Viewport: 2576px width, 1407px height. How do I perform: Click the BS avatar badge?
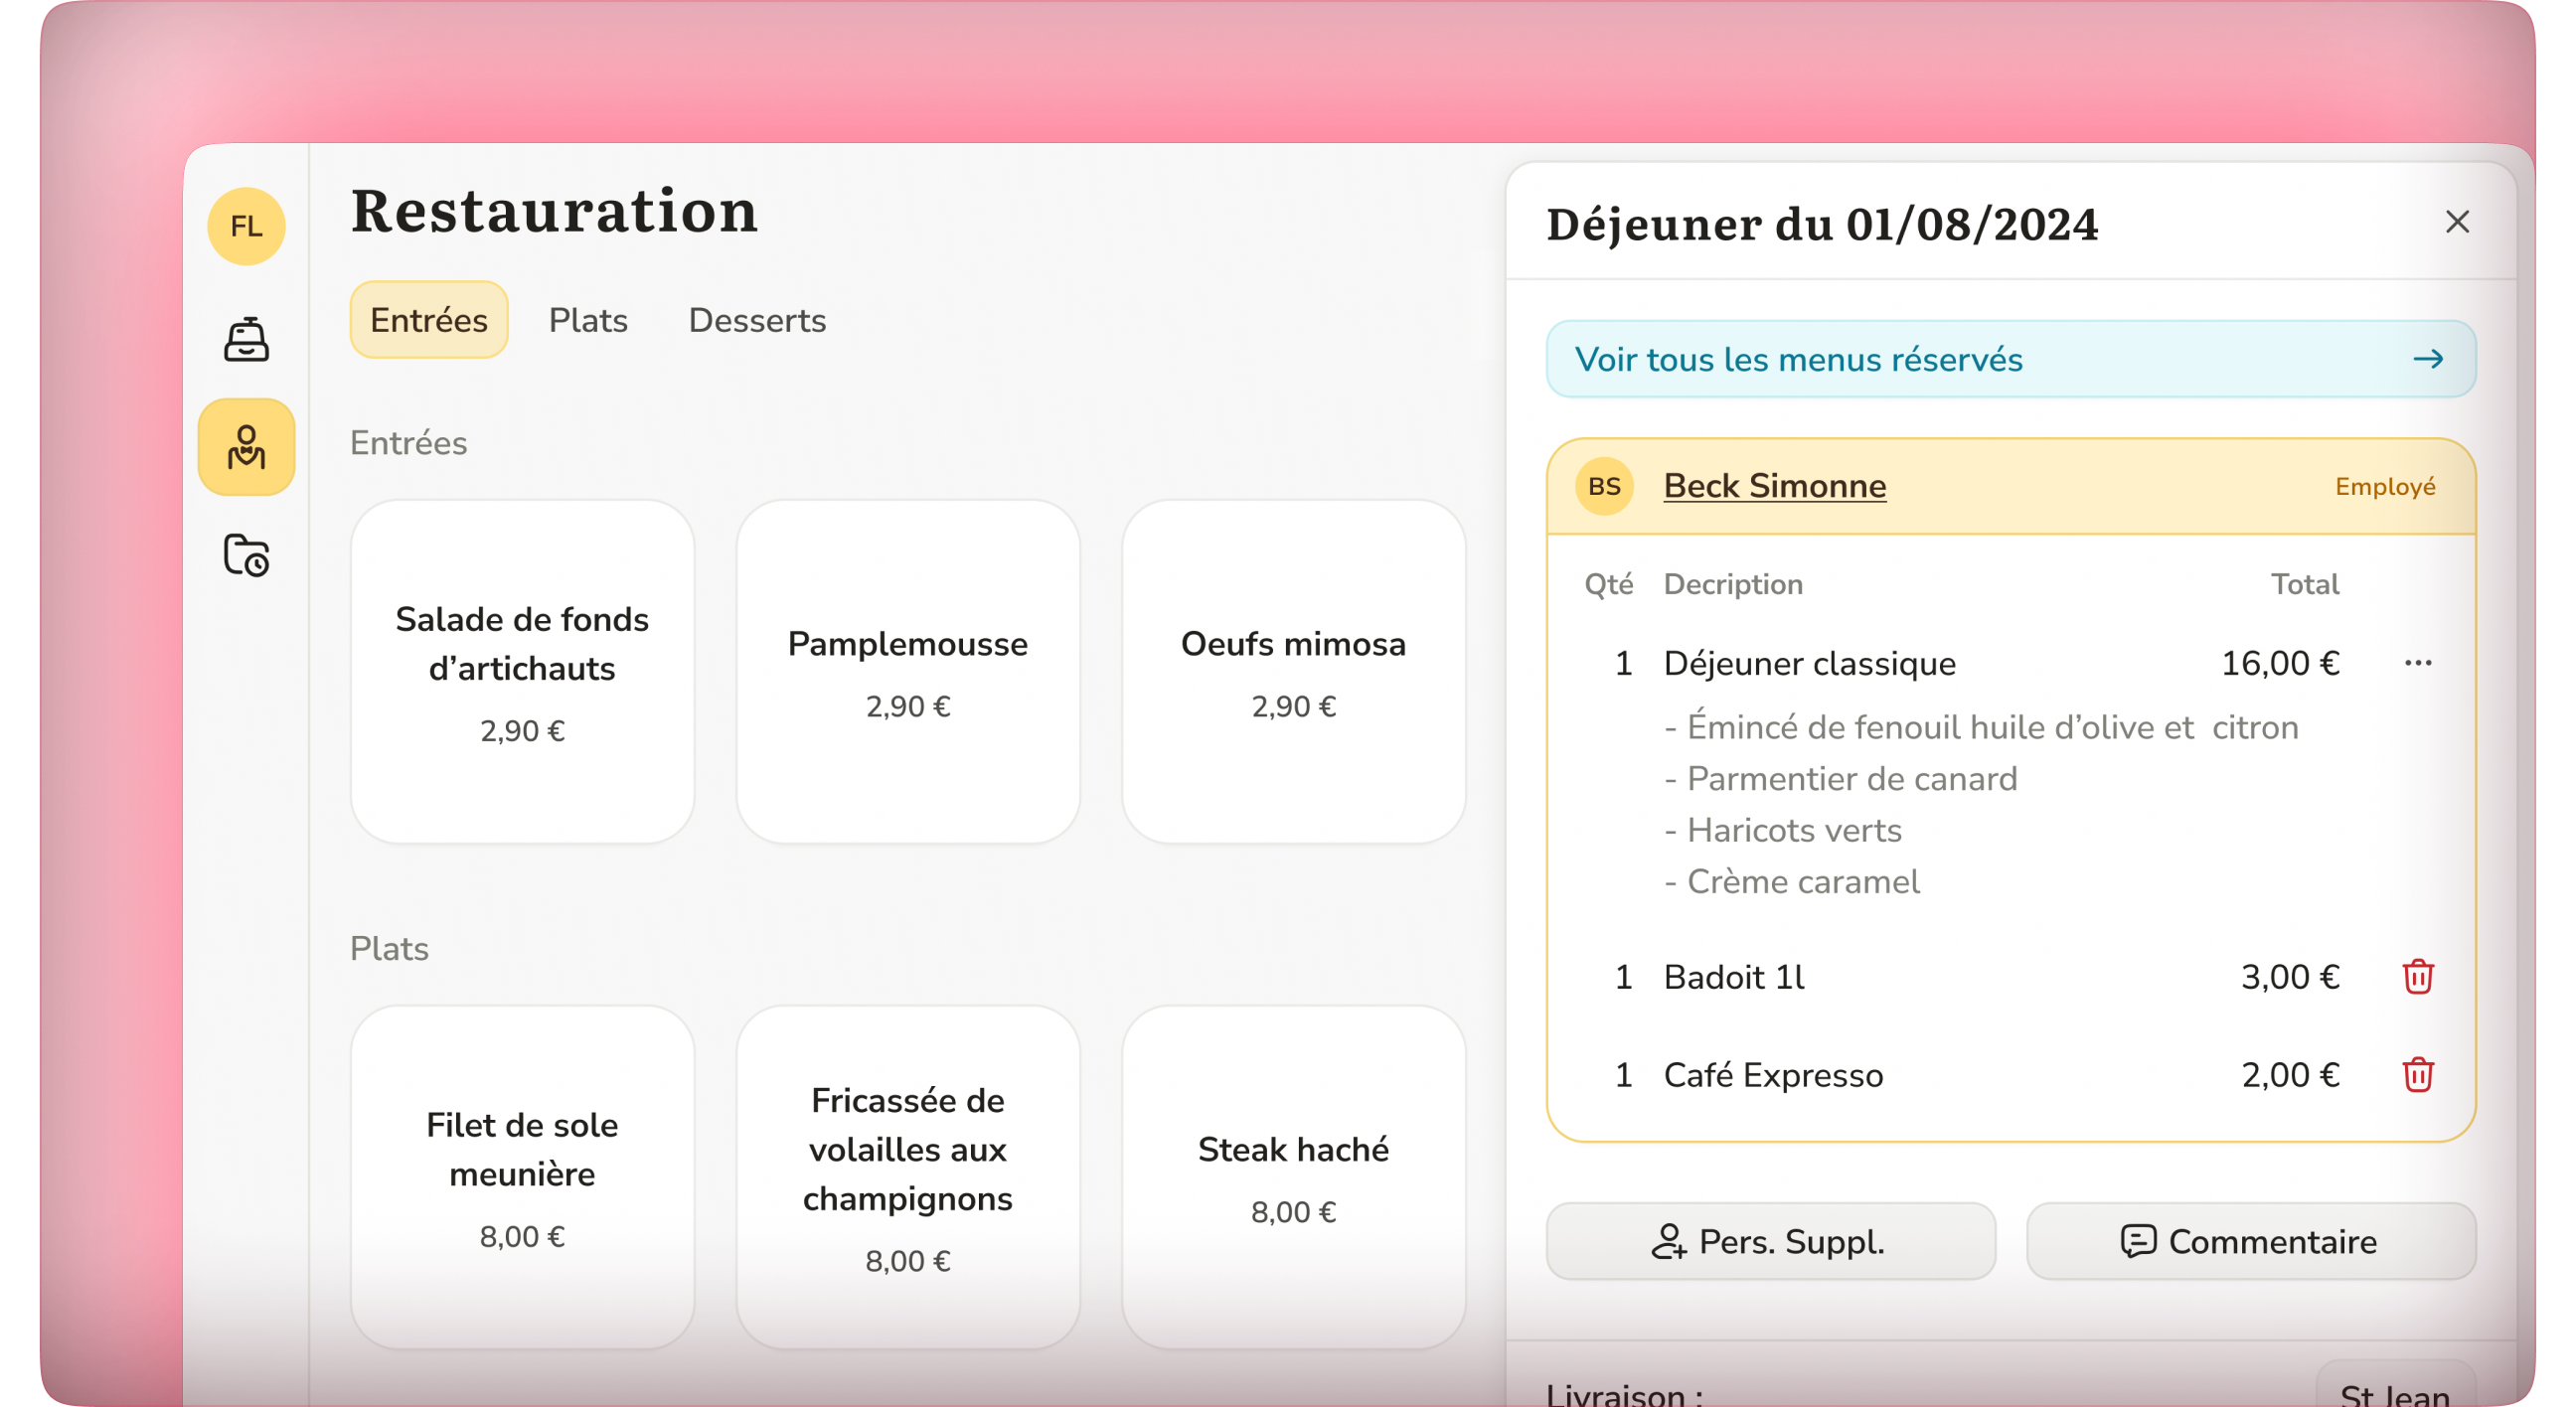coord(1604,486)
